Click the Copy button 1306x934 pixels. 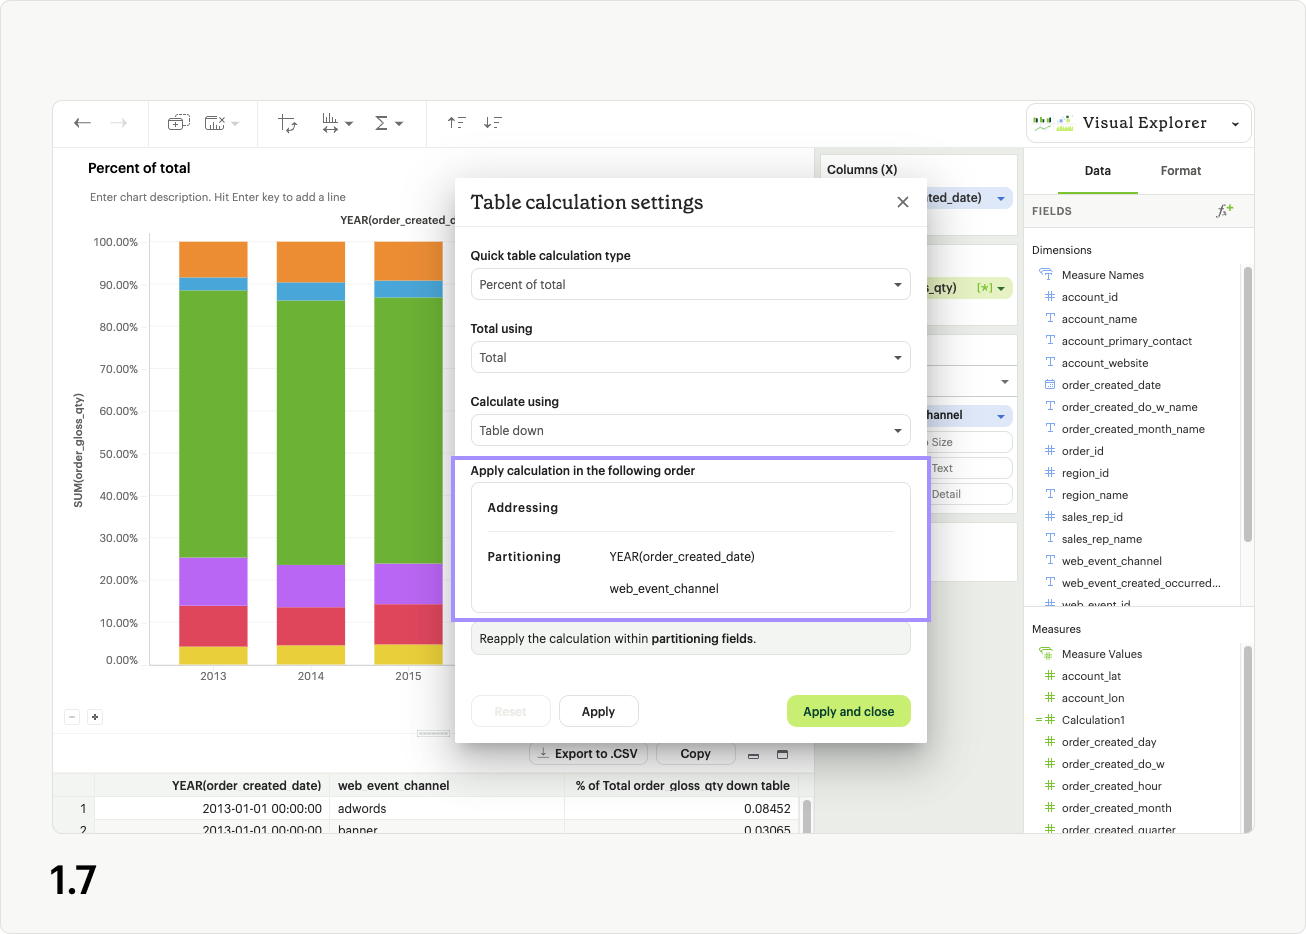695,754
